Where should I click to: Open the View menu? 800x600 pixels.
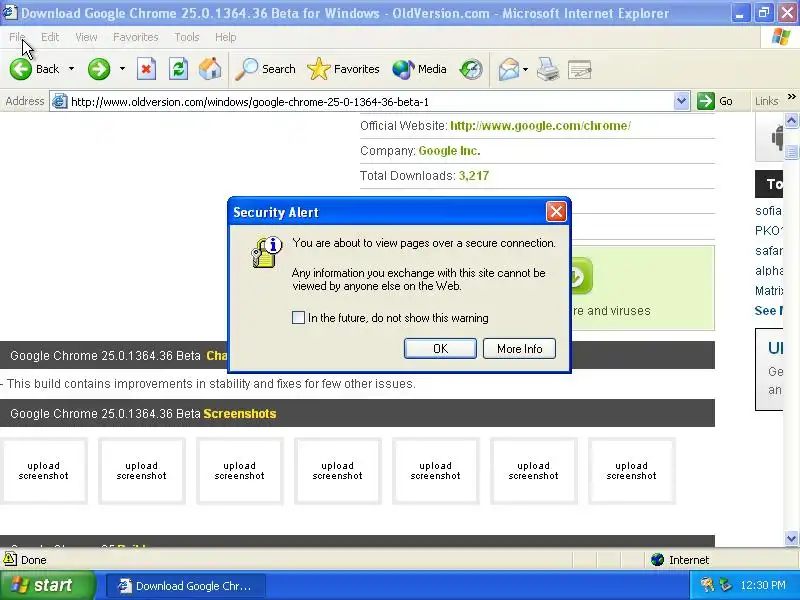pos(86,37)
